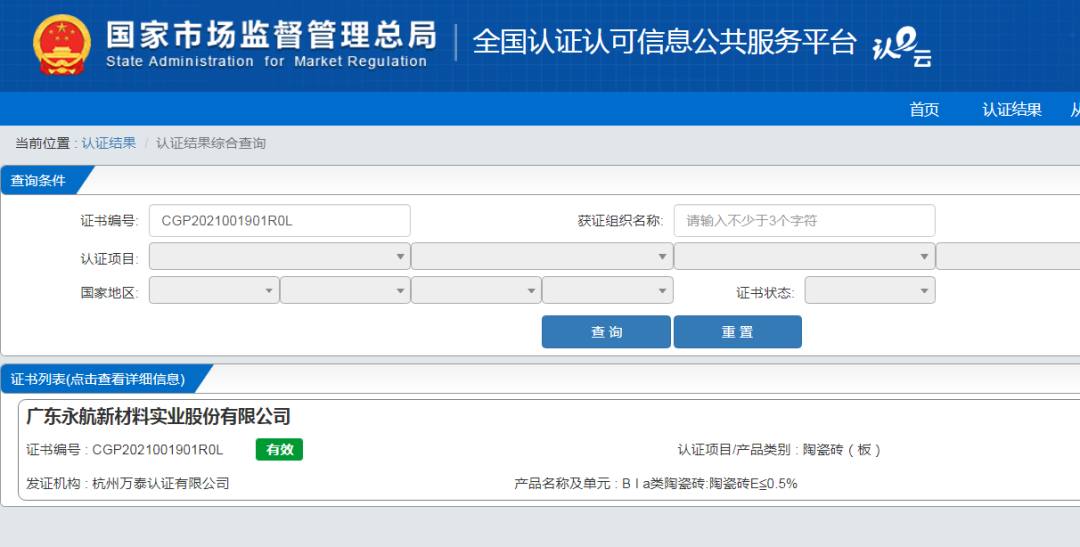Click the national emblem logo

point(62,45)
